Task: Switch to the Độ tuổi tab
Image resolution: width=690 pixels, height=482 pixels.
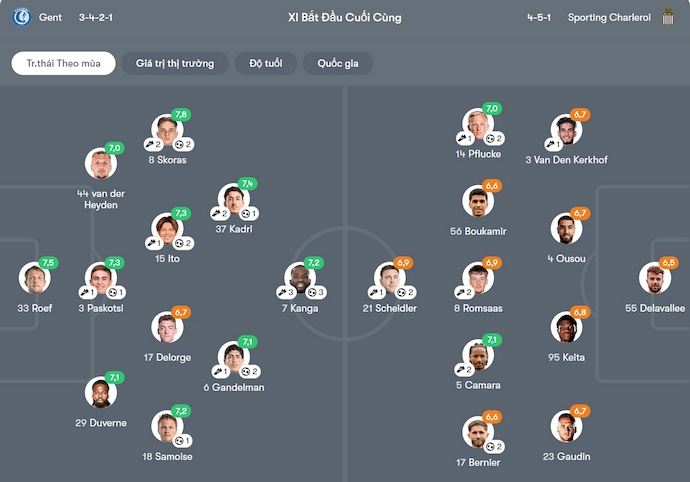Action: pyautogui.click(x=265, y=63)
